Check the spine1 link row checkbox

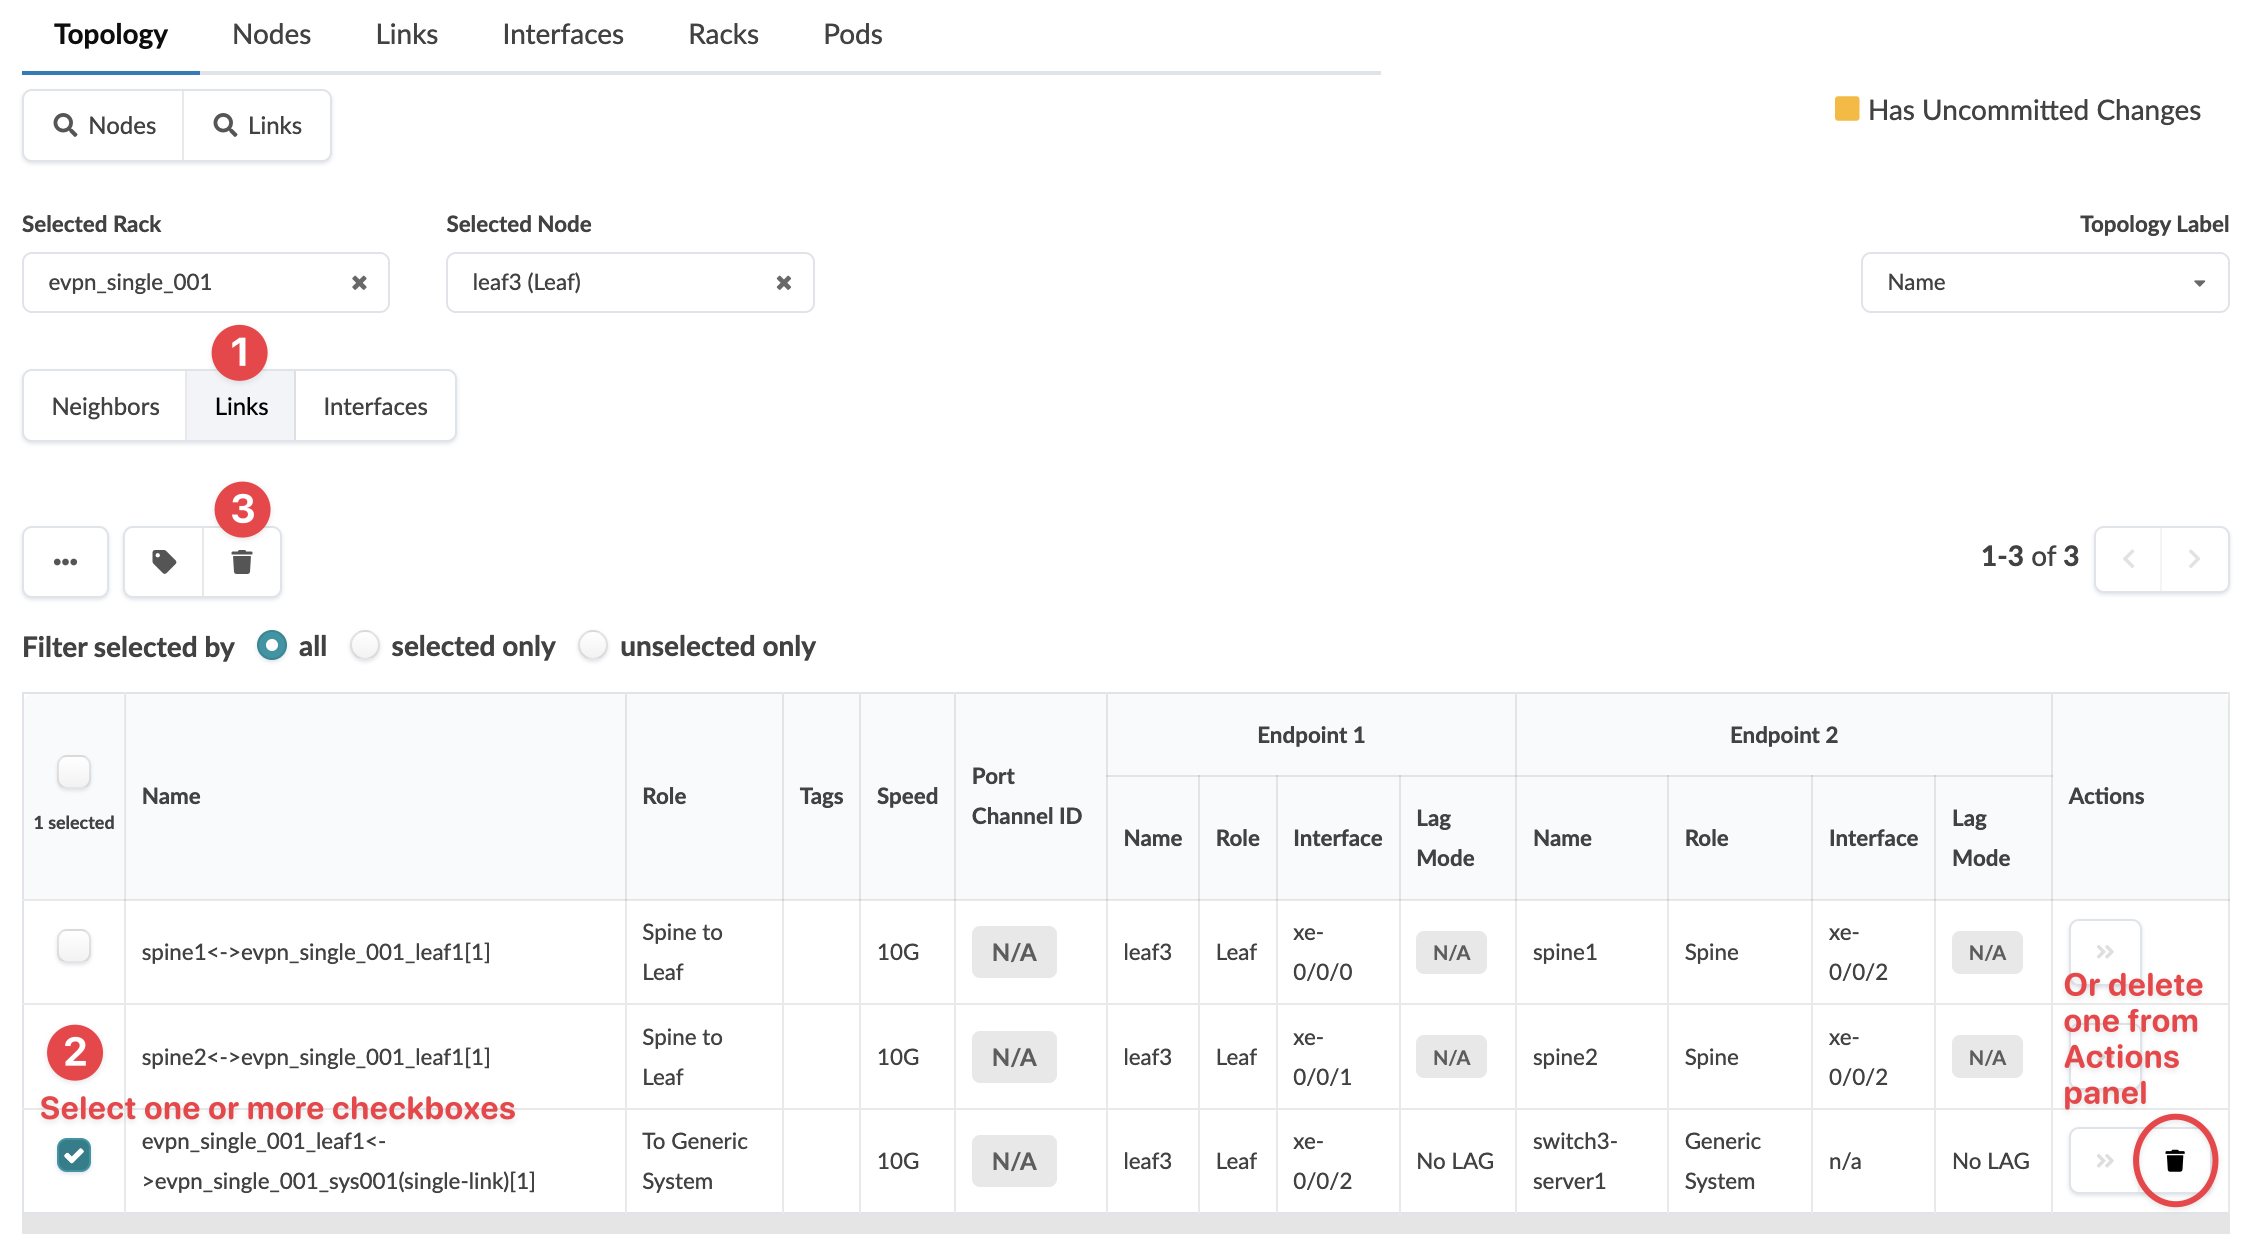(x=74, y=946)
